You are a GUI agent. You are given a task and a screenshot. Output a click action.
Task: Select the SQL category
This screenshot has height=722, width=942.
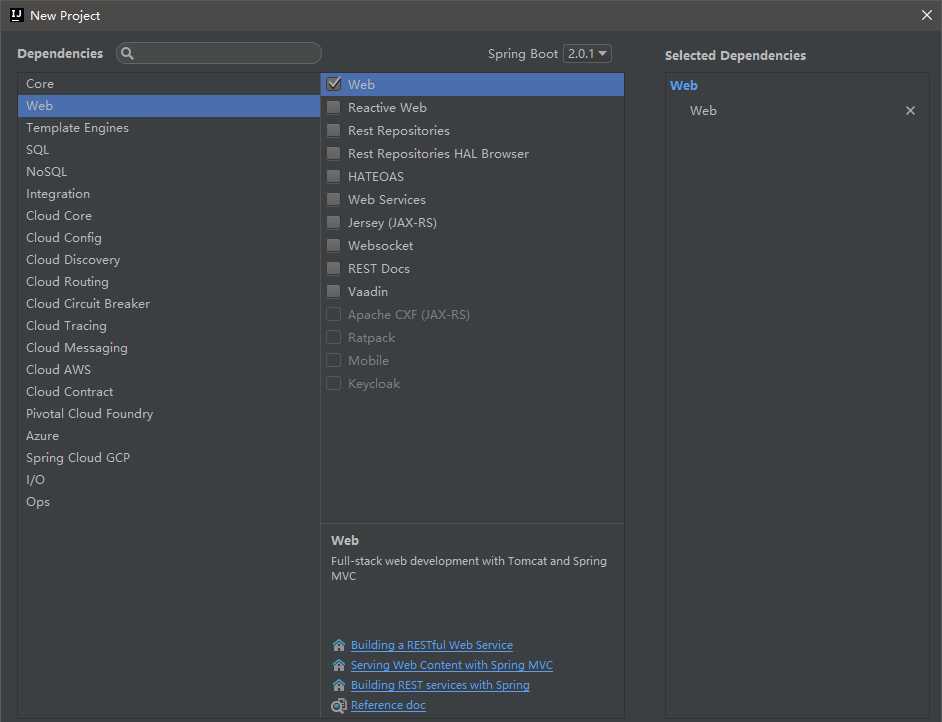tap(169, 150)
